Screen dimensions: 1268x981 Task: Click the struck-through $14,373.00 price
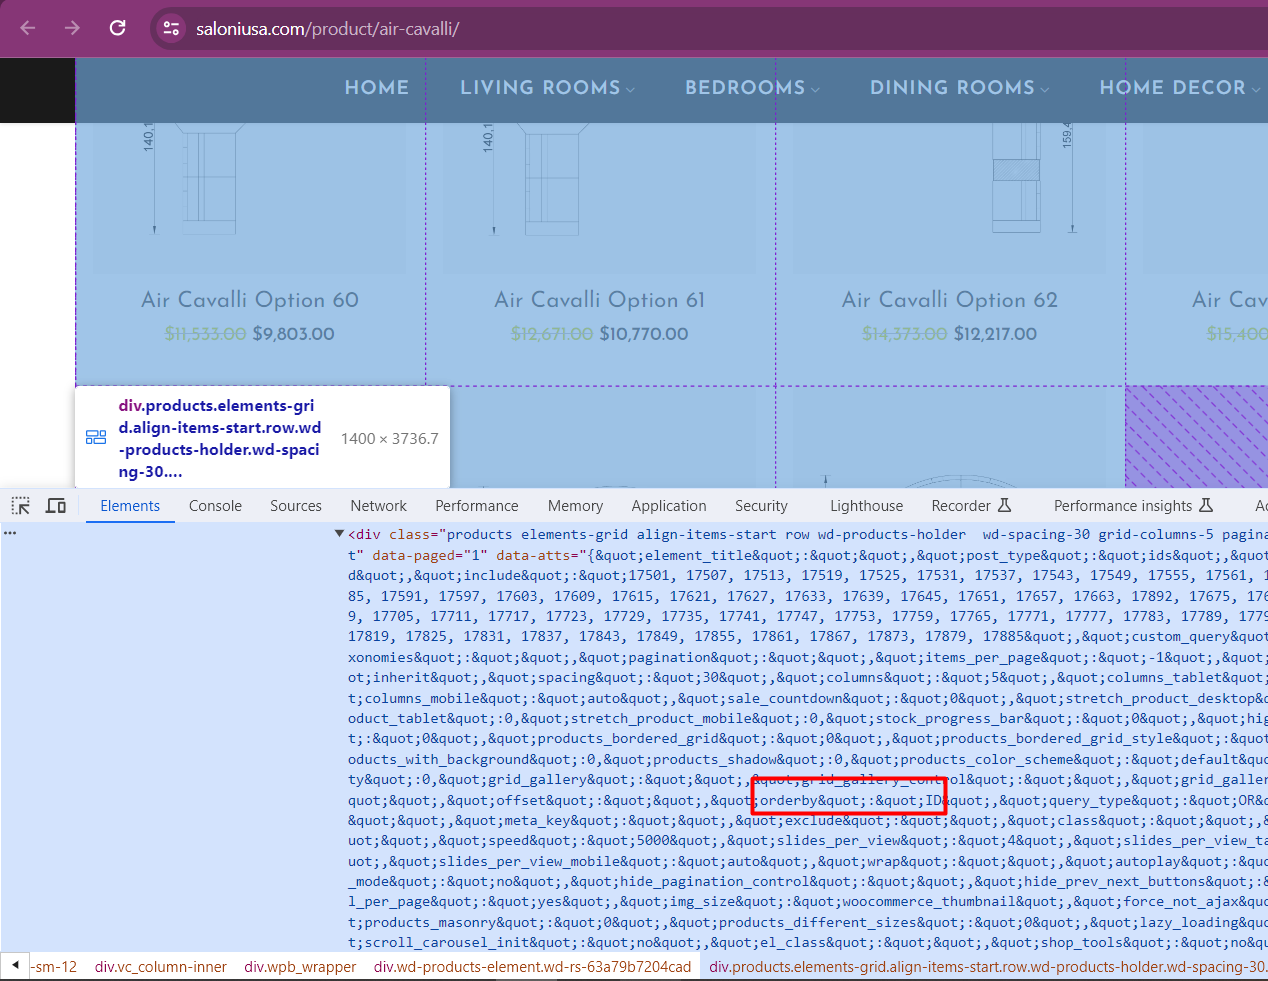pos(905,334)
